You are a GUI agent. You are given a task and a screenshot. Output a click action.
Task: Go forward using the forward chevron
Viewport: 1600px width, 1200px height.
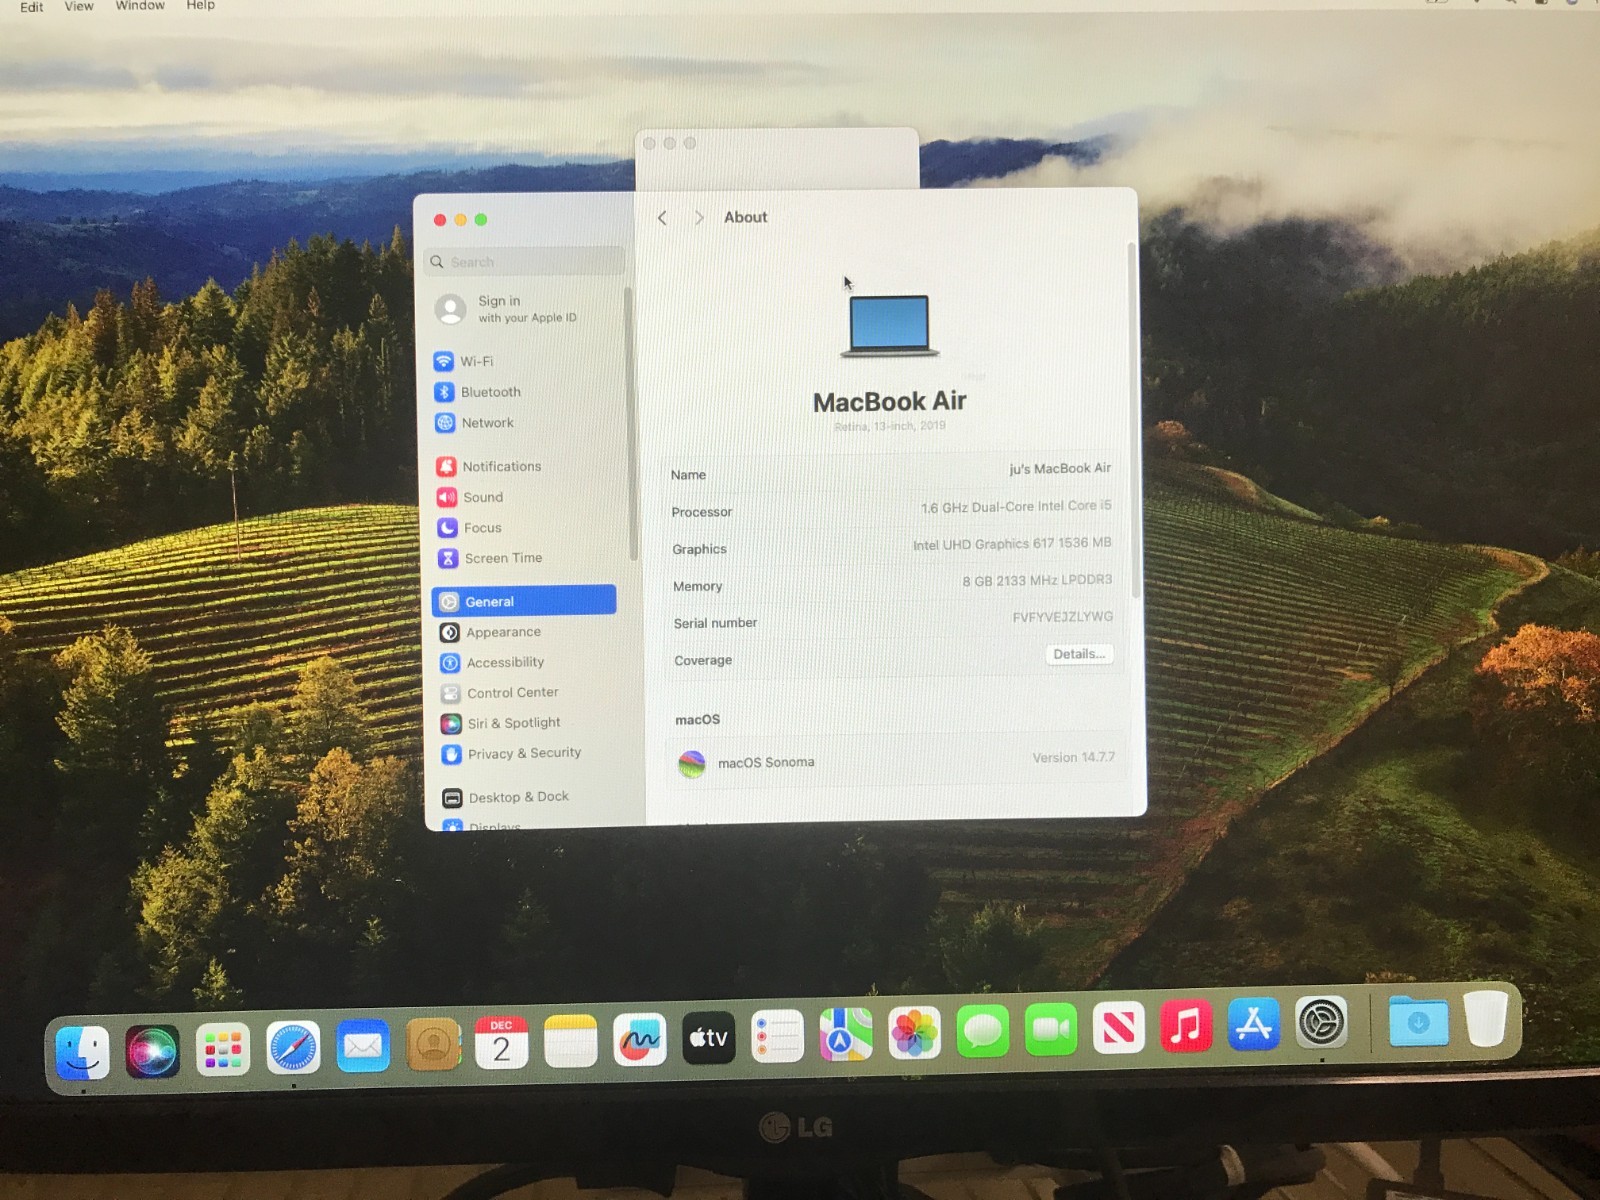click(x=699, y=217)
